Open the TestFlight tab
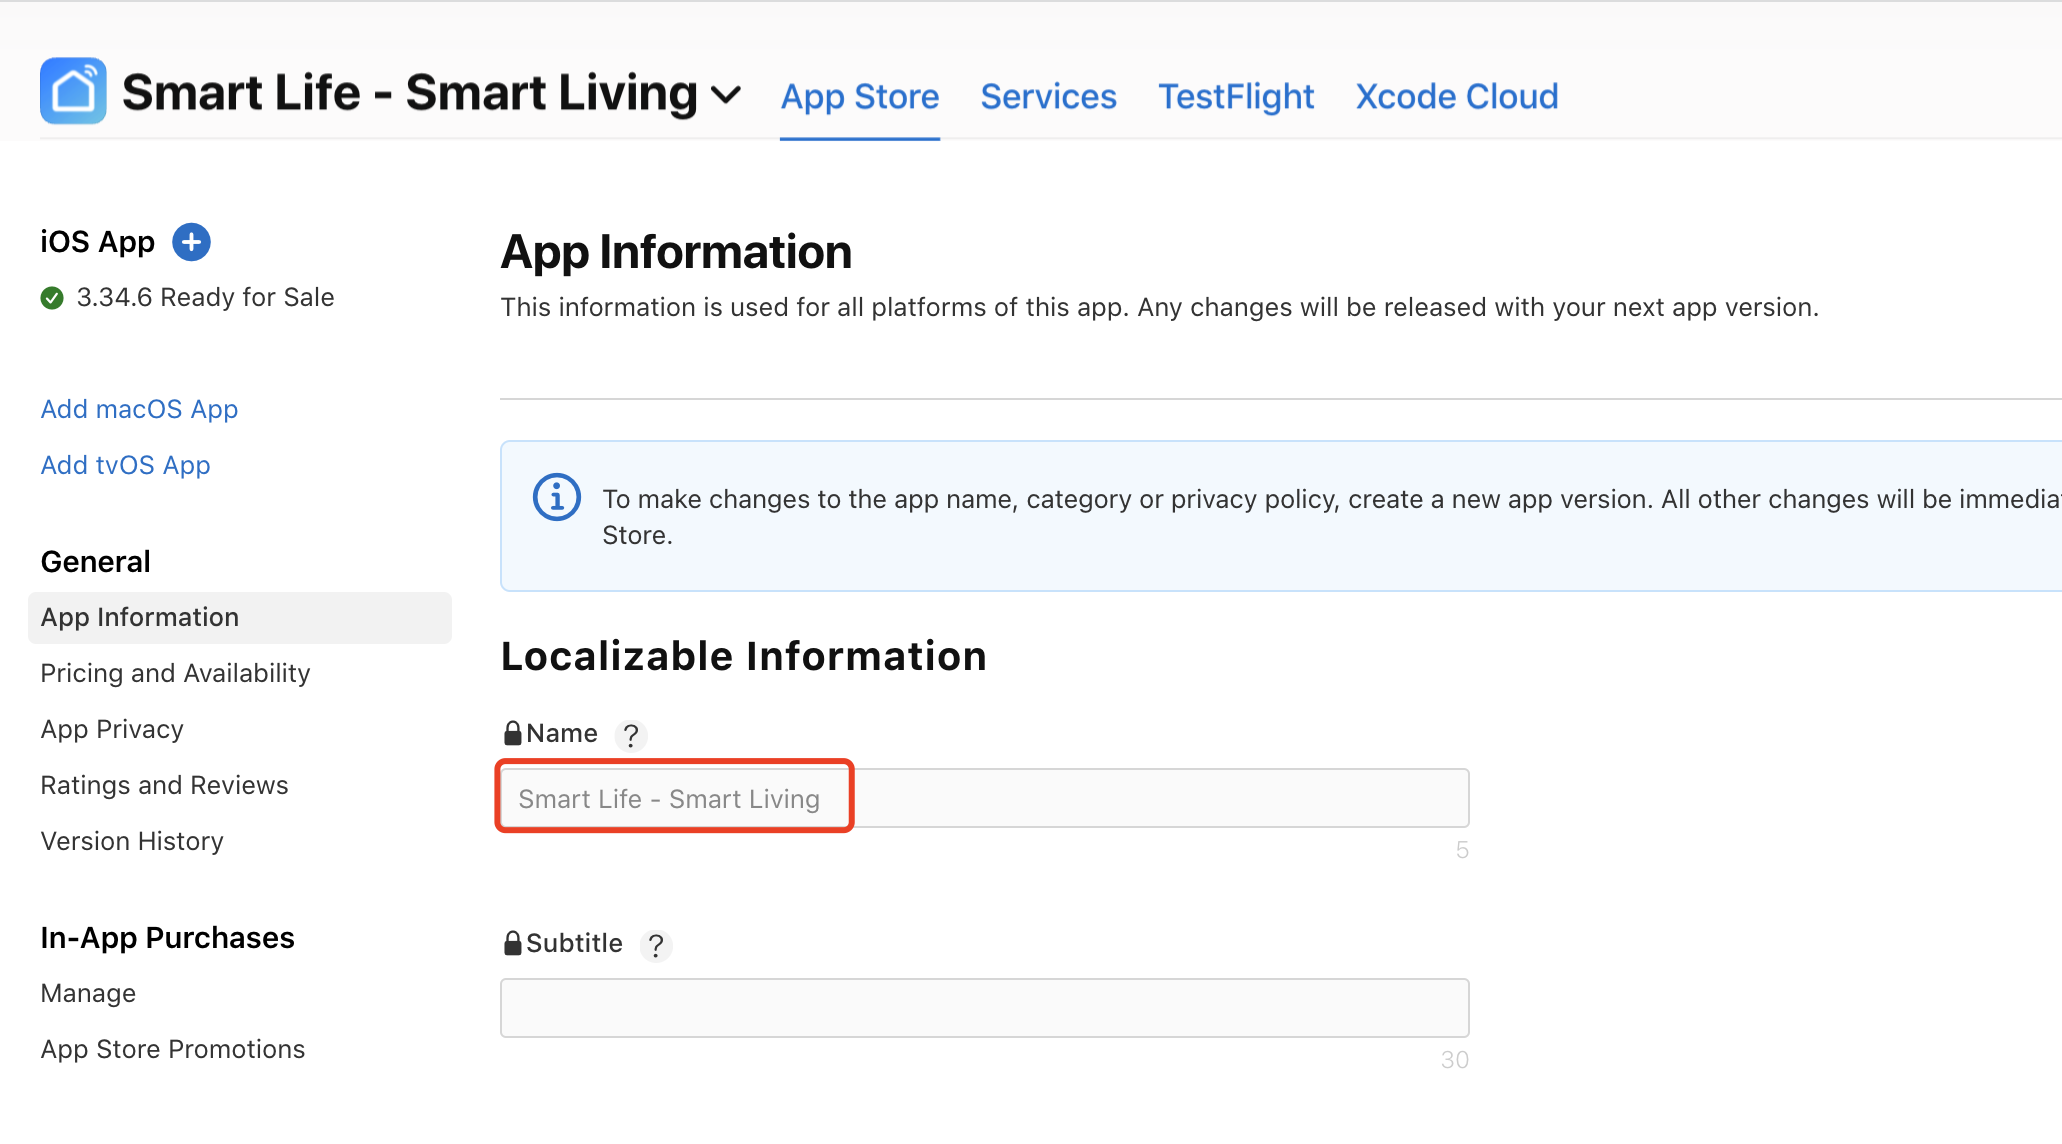Image resolution: width=2062 pixels, height=1144 pixels. click(1236, 97)
